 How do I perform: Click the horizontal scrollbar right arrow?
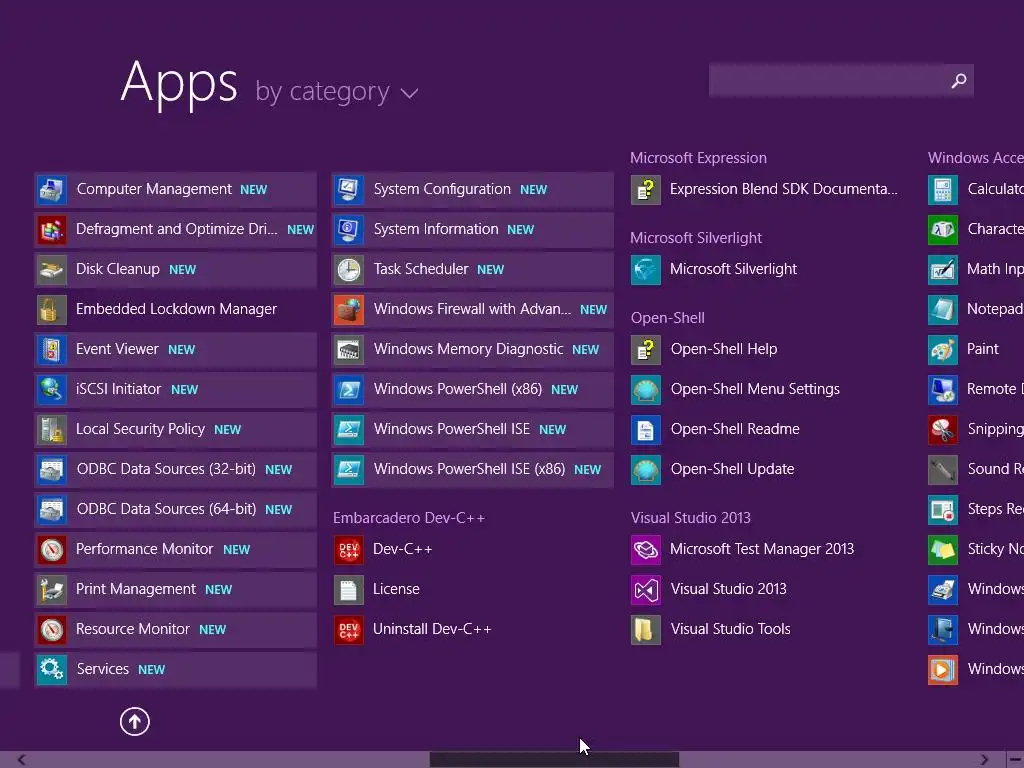(984, 760)
